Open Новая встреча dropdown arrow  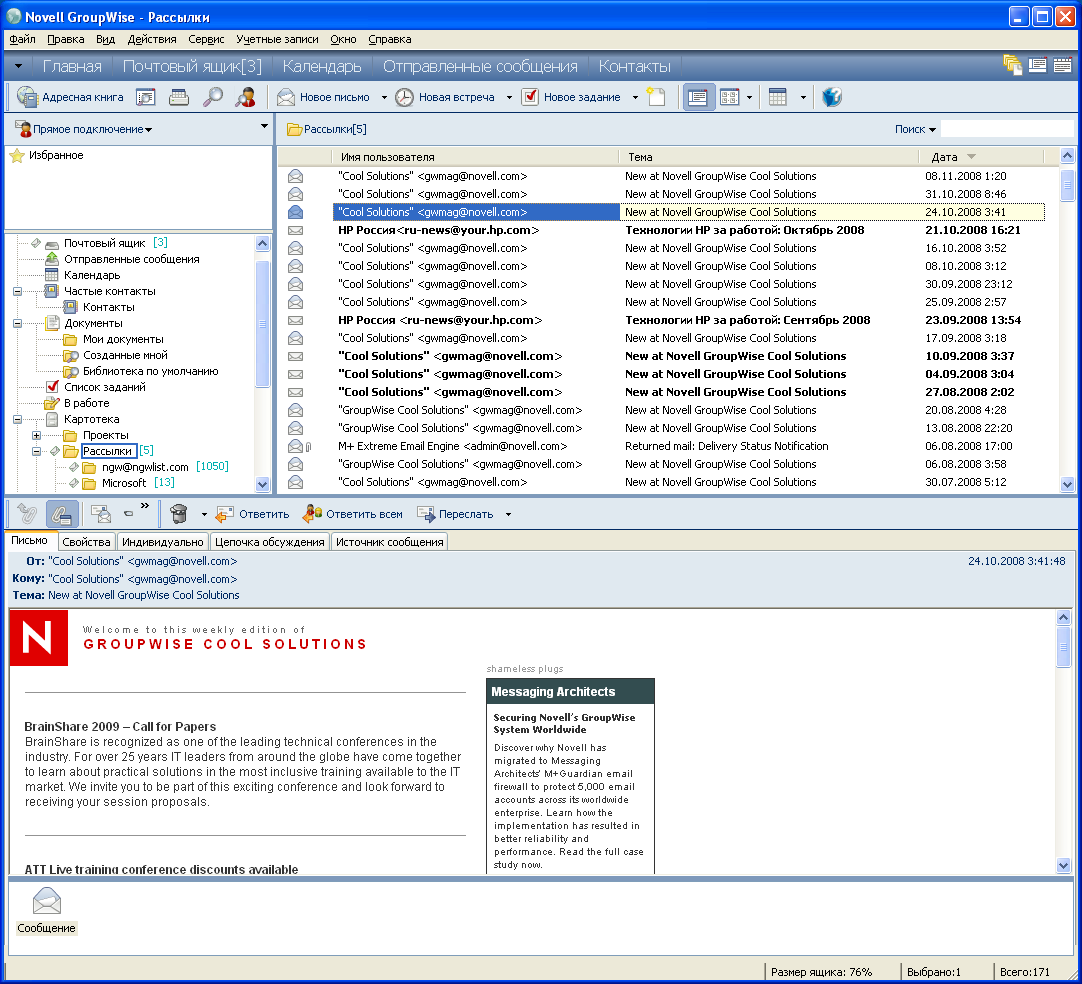click(x=509, y=98)
